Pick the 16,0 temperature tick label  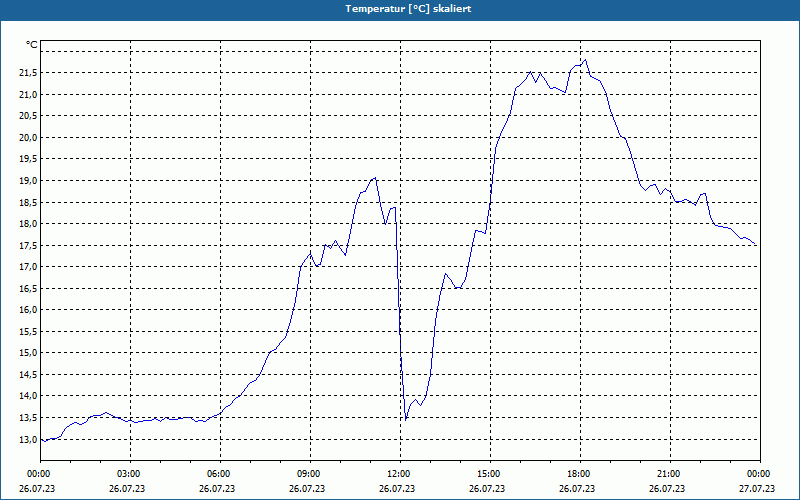pyautogui.click(x=29, y=310)
